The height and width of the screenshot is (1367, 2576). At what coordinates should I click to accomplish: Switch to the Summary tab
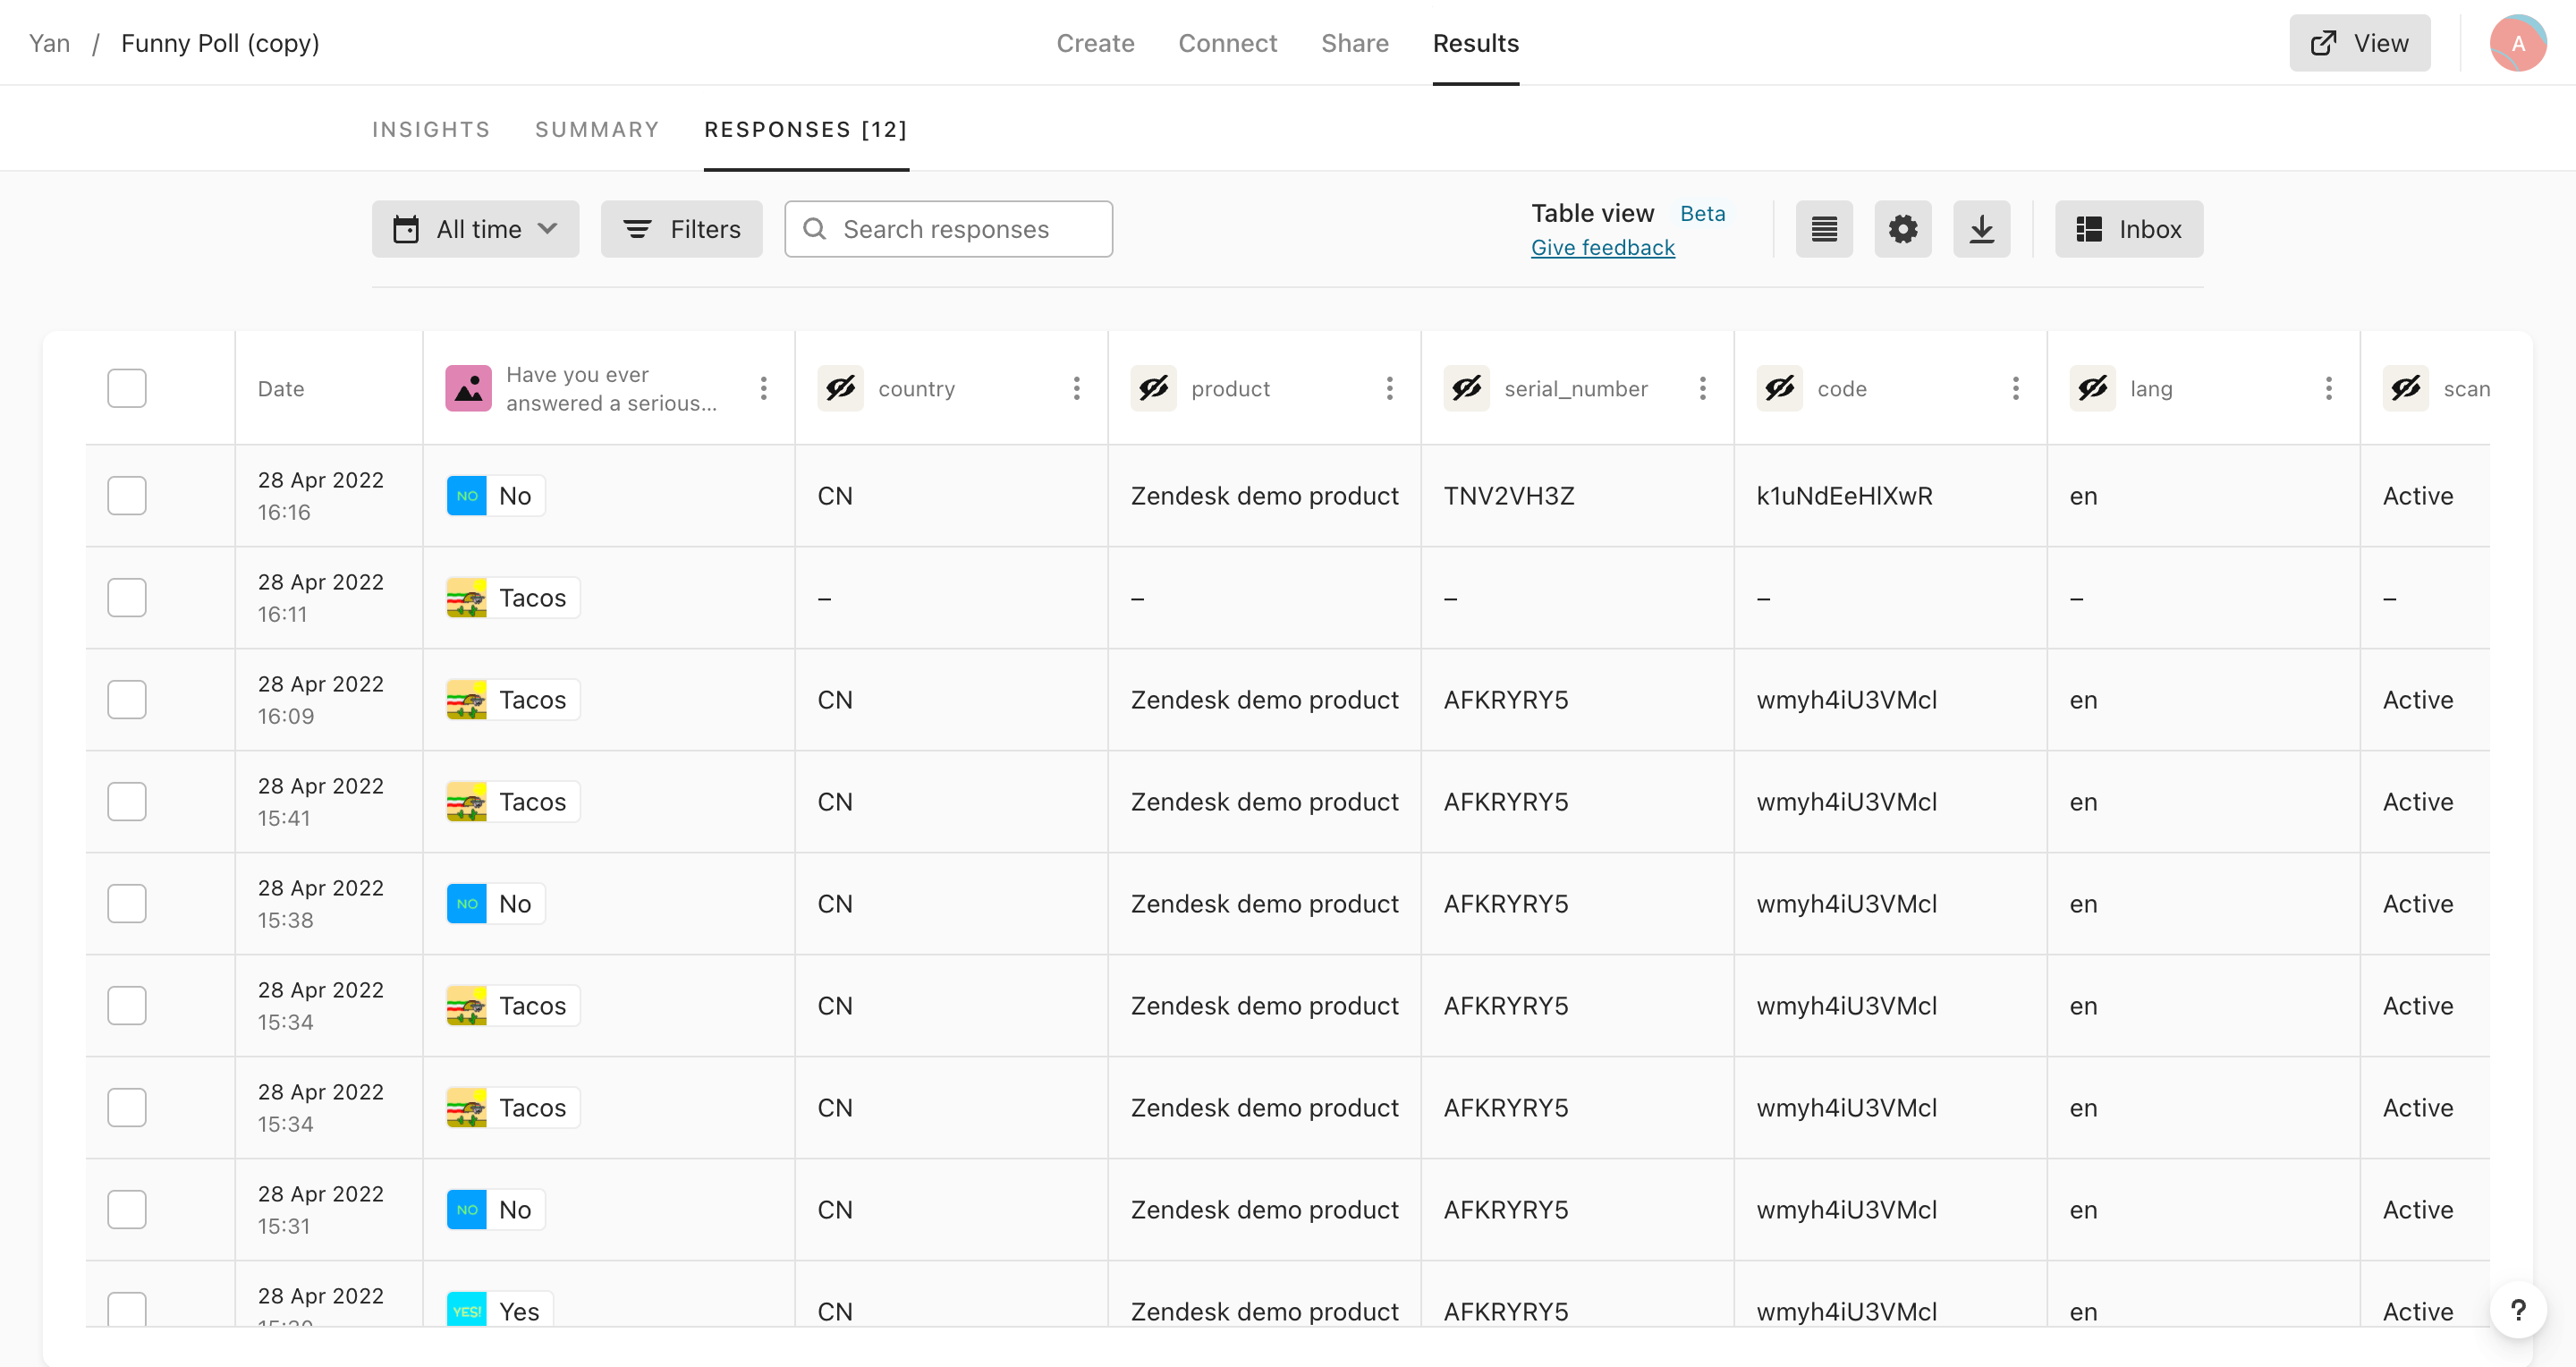coord(596,129)
